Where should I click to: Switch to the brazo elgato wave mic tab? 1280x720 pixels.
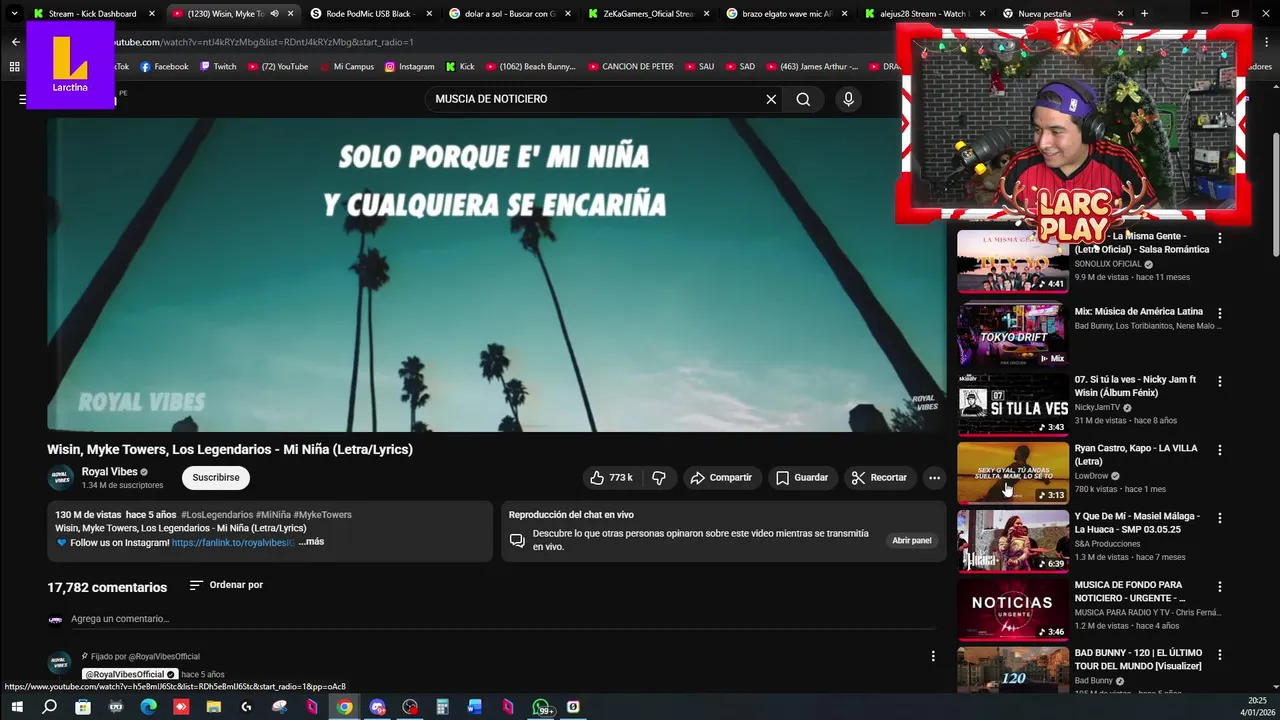coord(786,14)
